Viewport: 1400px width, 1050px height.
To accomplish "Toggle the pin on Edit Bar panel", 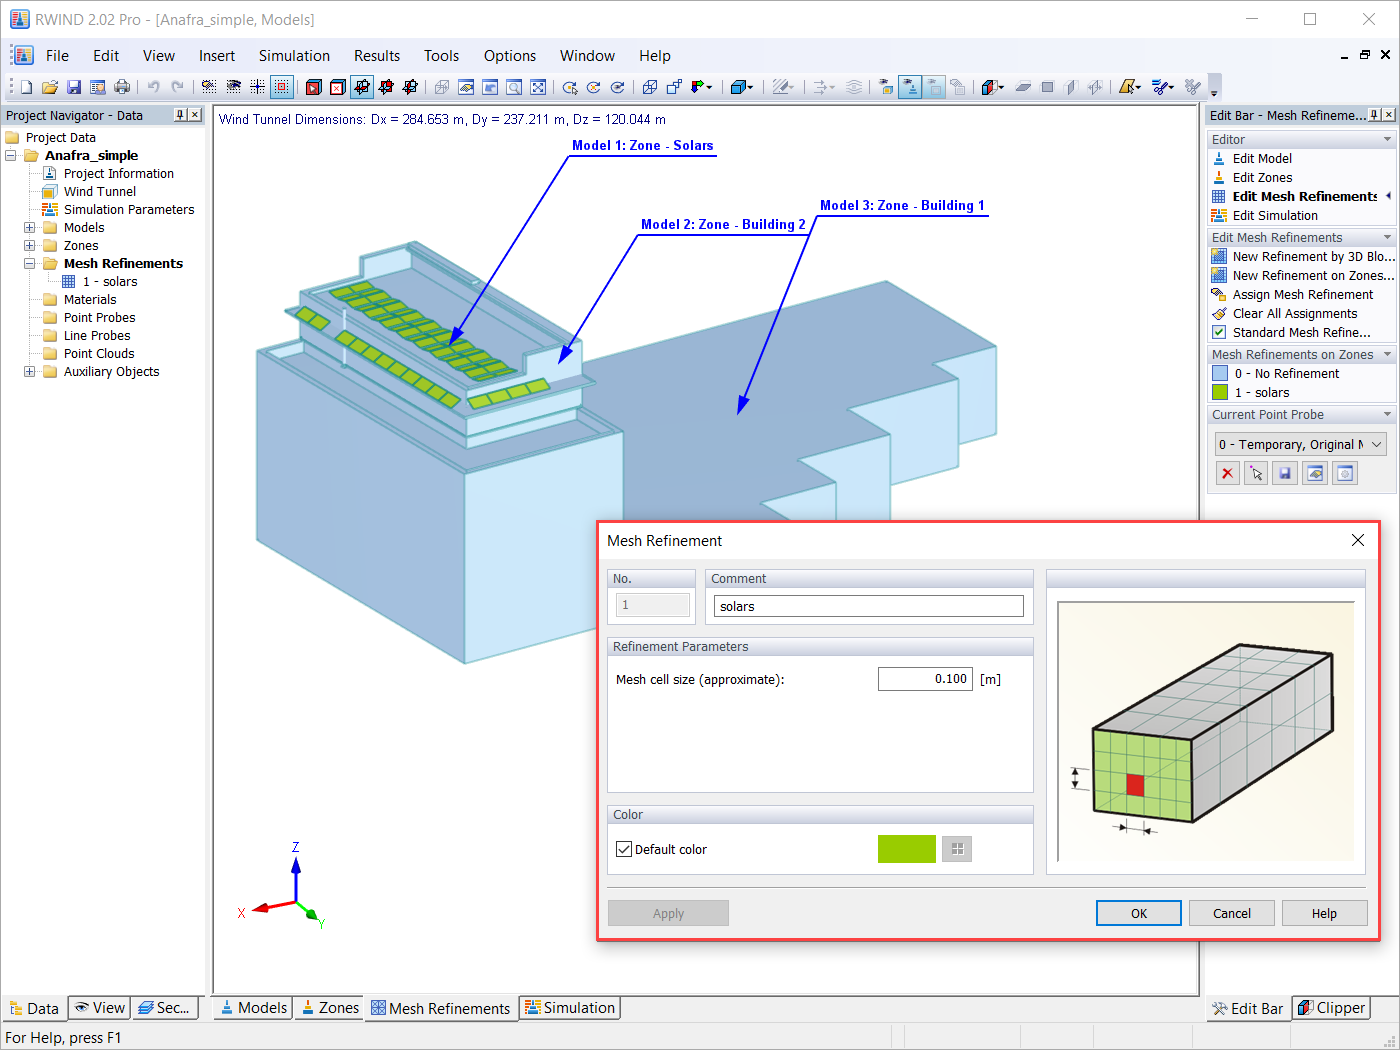I will coord(1374,115).
